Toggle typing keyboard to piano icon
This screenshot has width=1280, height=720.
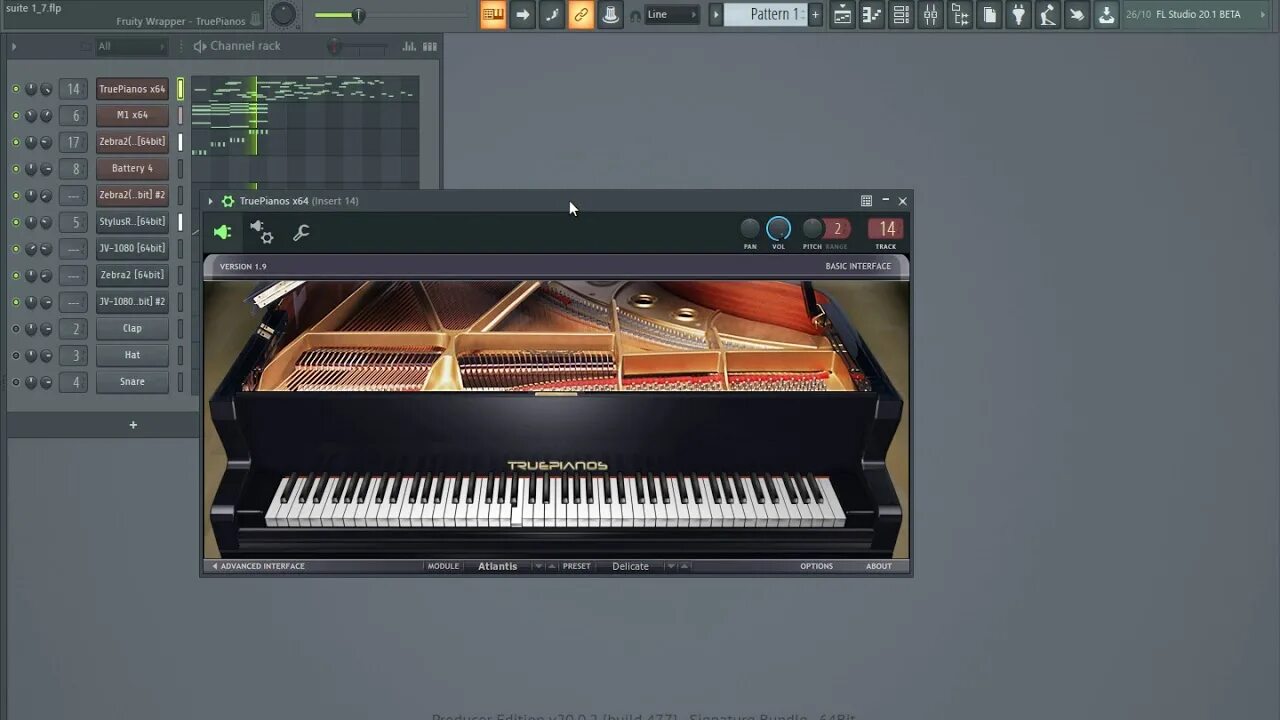pos(493,14)
